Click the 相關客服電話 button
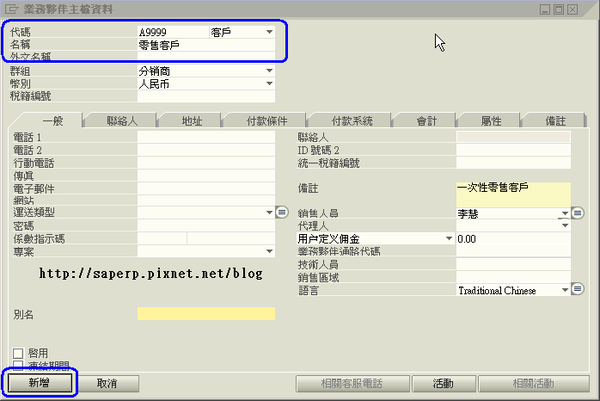 pos(352,383)
